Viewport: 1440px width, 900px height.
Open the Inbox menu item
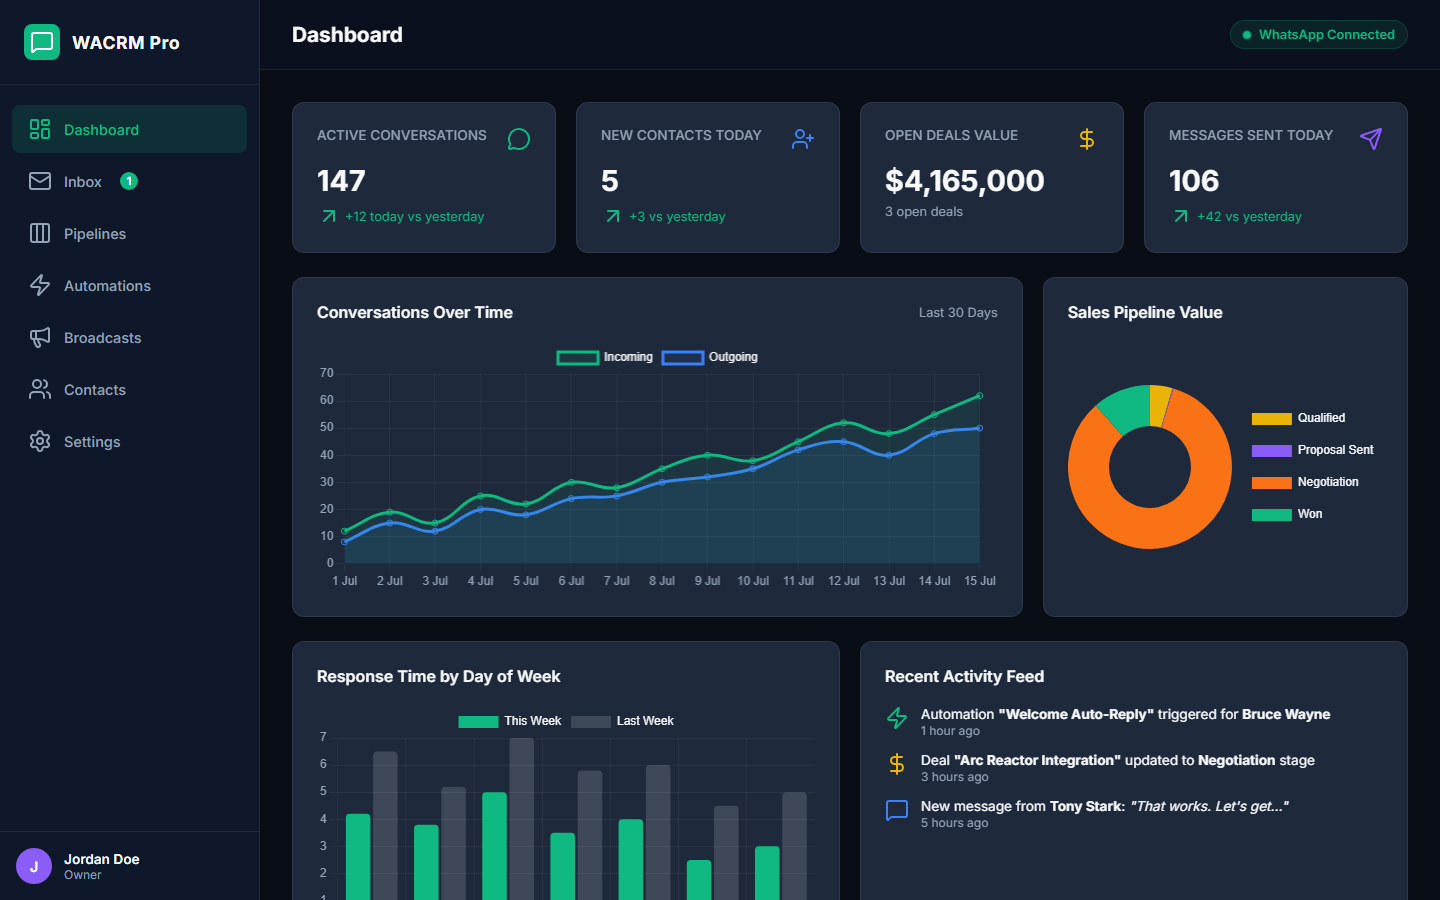pos(129,181)
